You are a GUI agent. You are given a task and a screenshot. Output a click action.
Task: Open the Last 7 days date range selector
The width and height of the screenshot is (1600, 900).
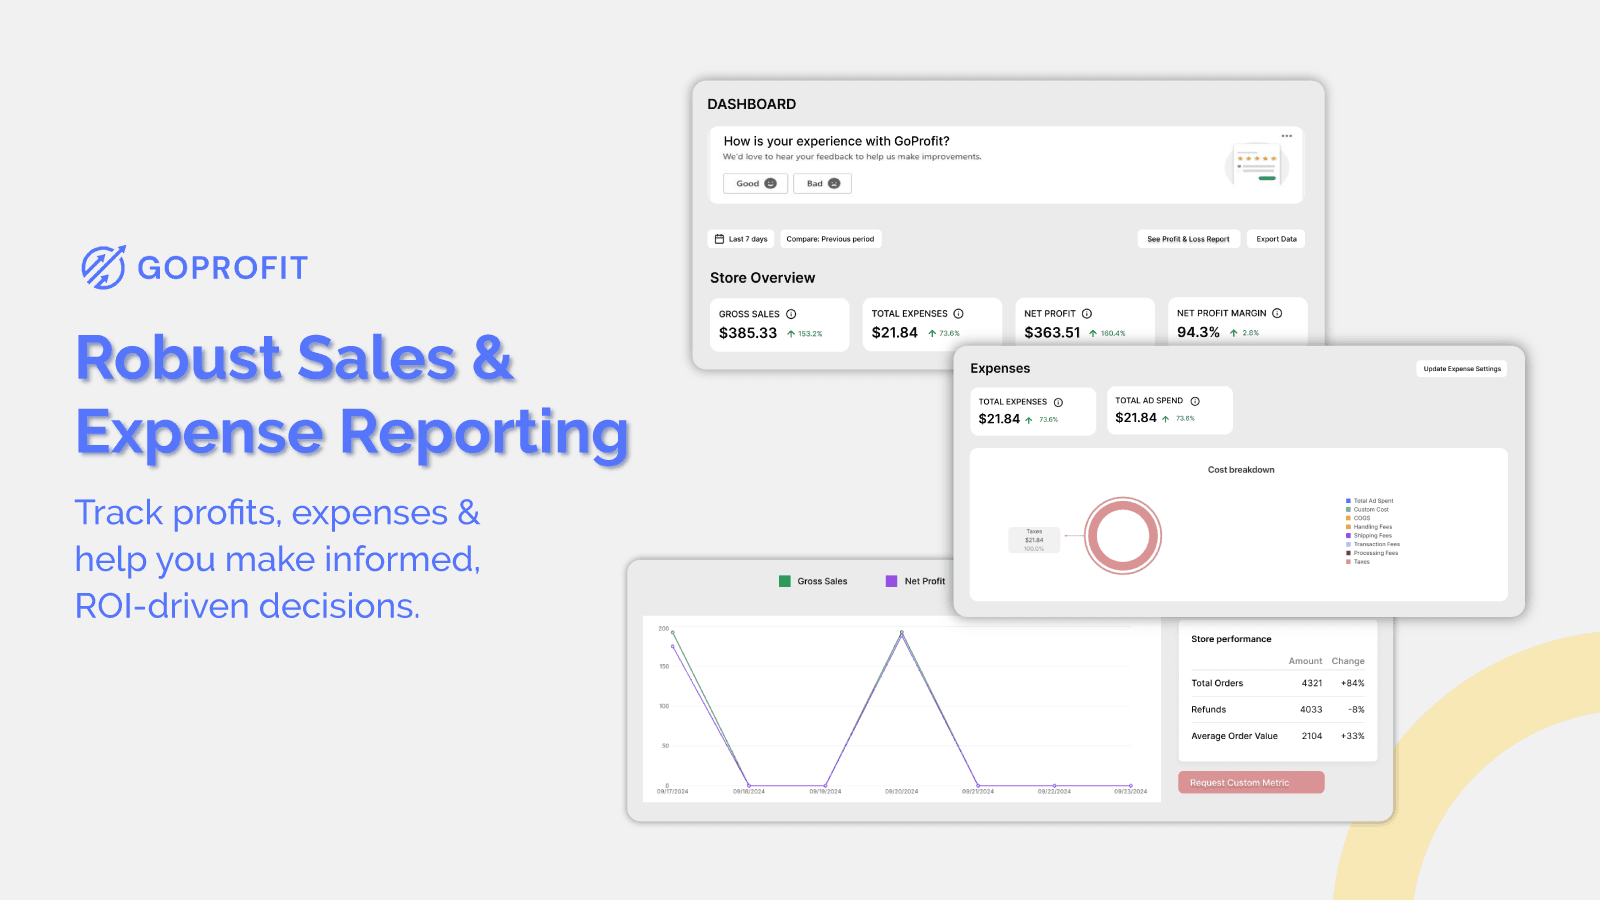(x=741, y=238)
